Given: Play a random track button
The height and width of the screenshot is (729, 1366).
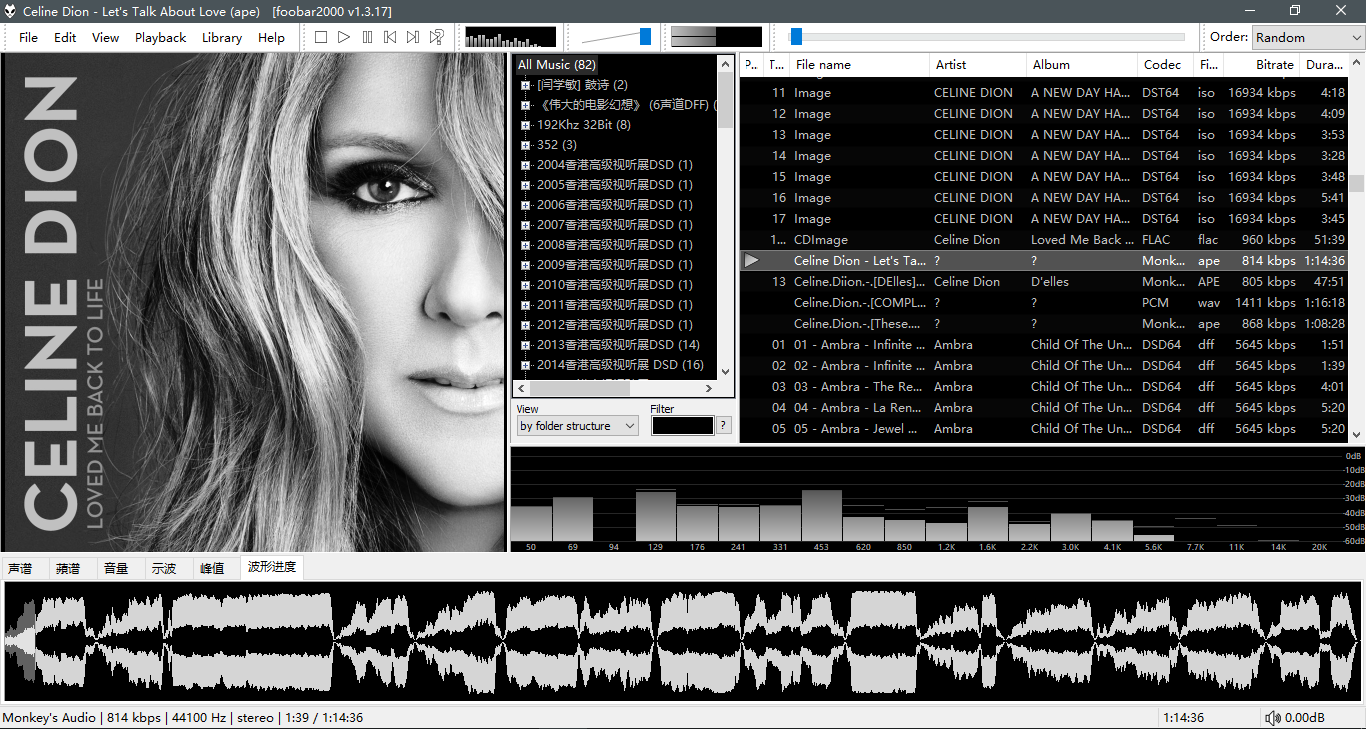Looking at the screenshot, I should pyautogui.click(x=437, y=37).
